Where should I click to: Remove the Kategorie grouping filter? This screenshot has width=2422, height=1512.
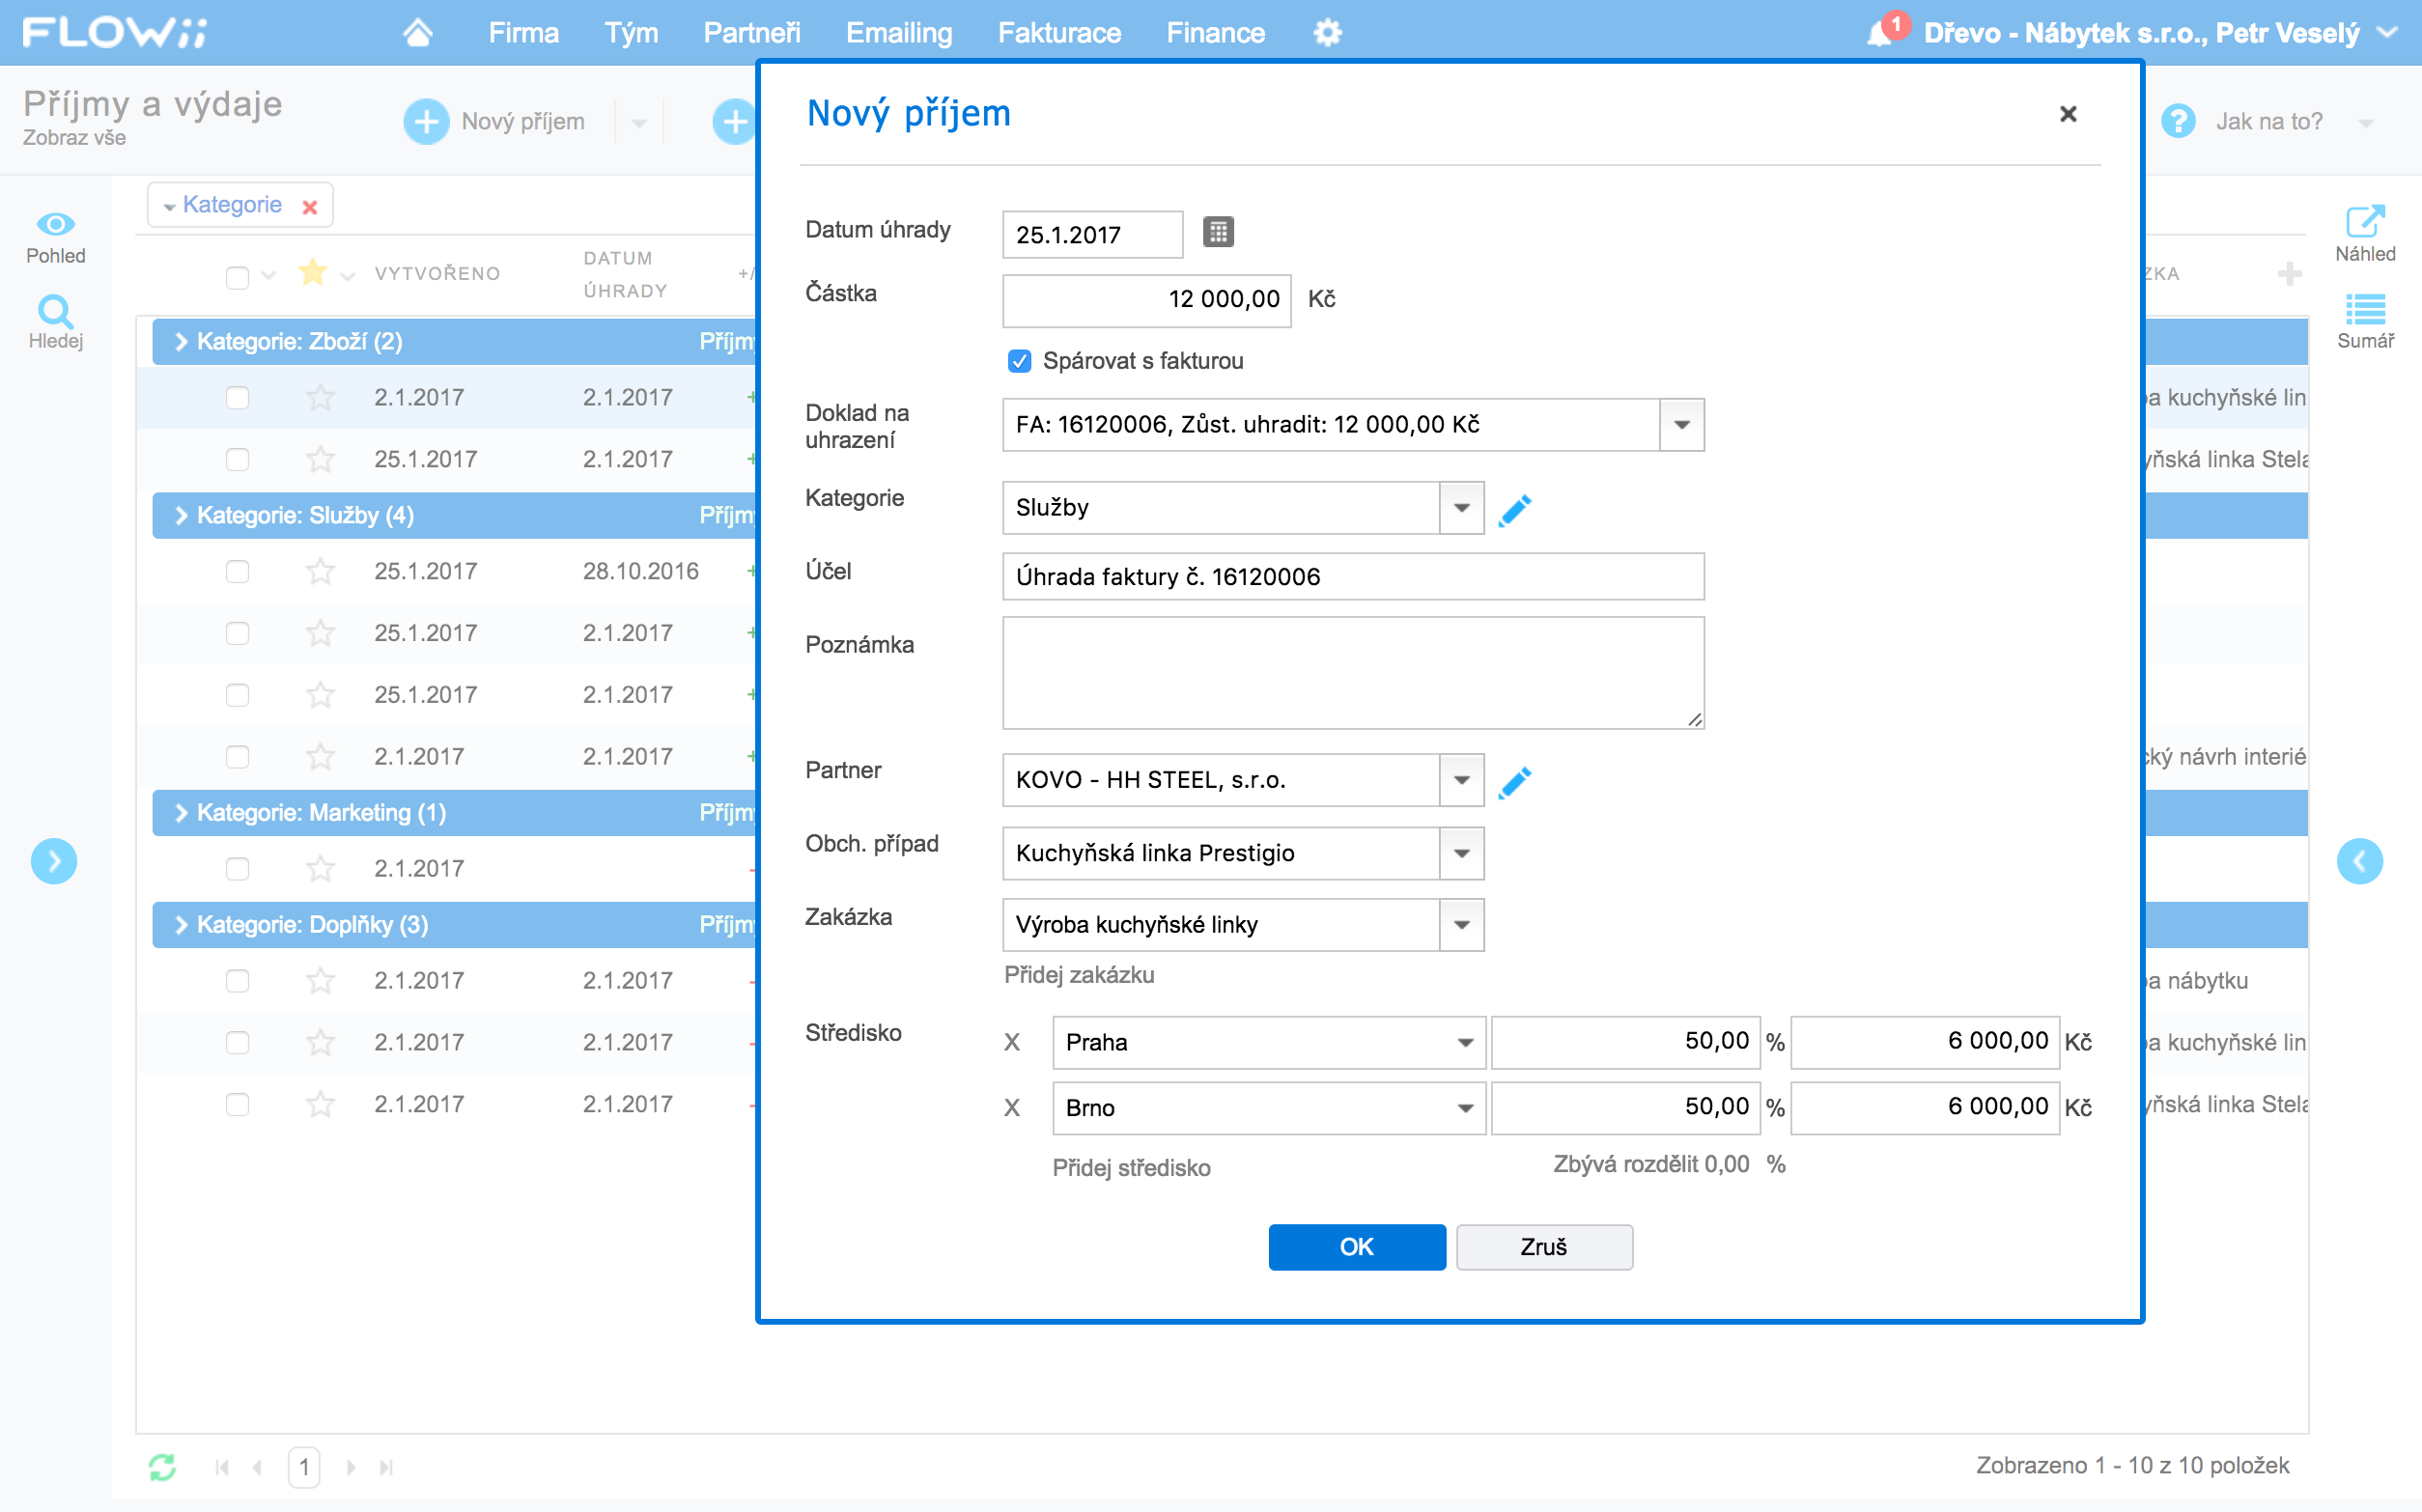click(x=310, y=206)
